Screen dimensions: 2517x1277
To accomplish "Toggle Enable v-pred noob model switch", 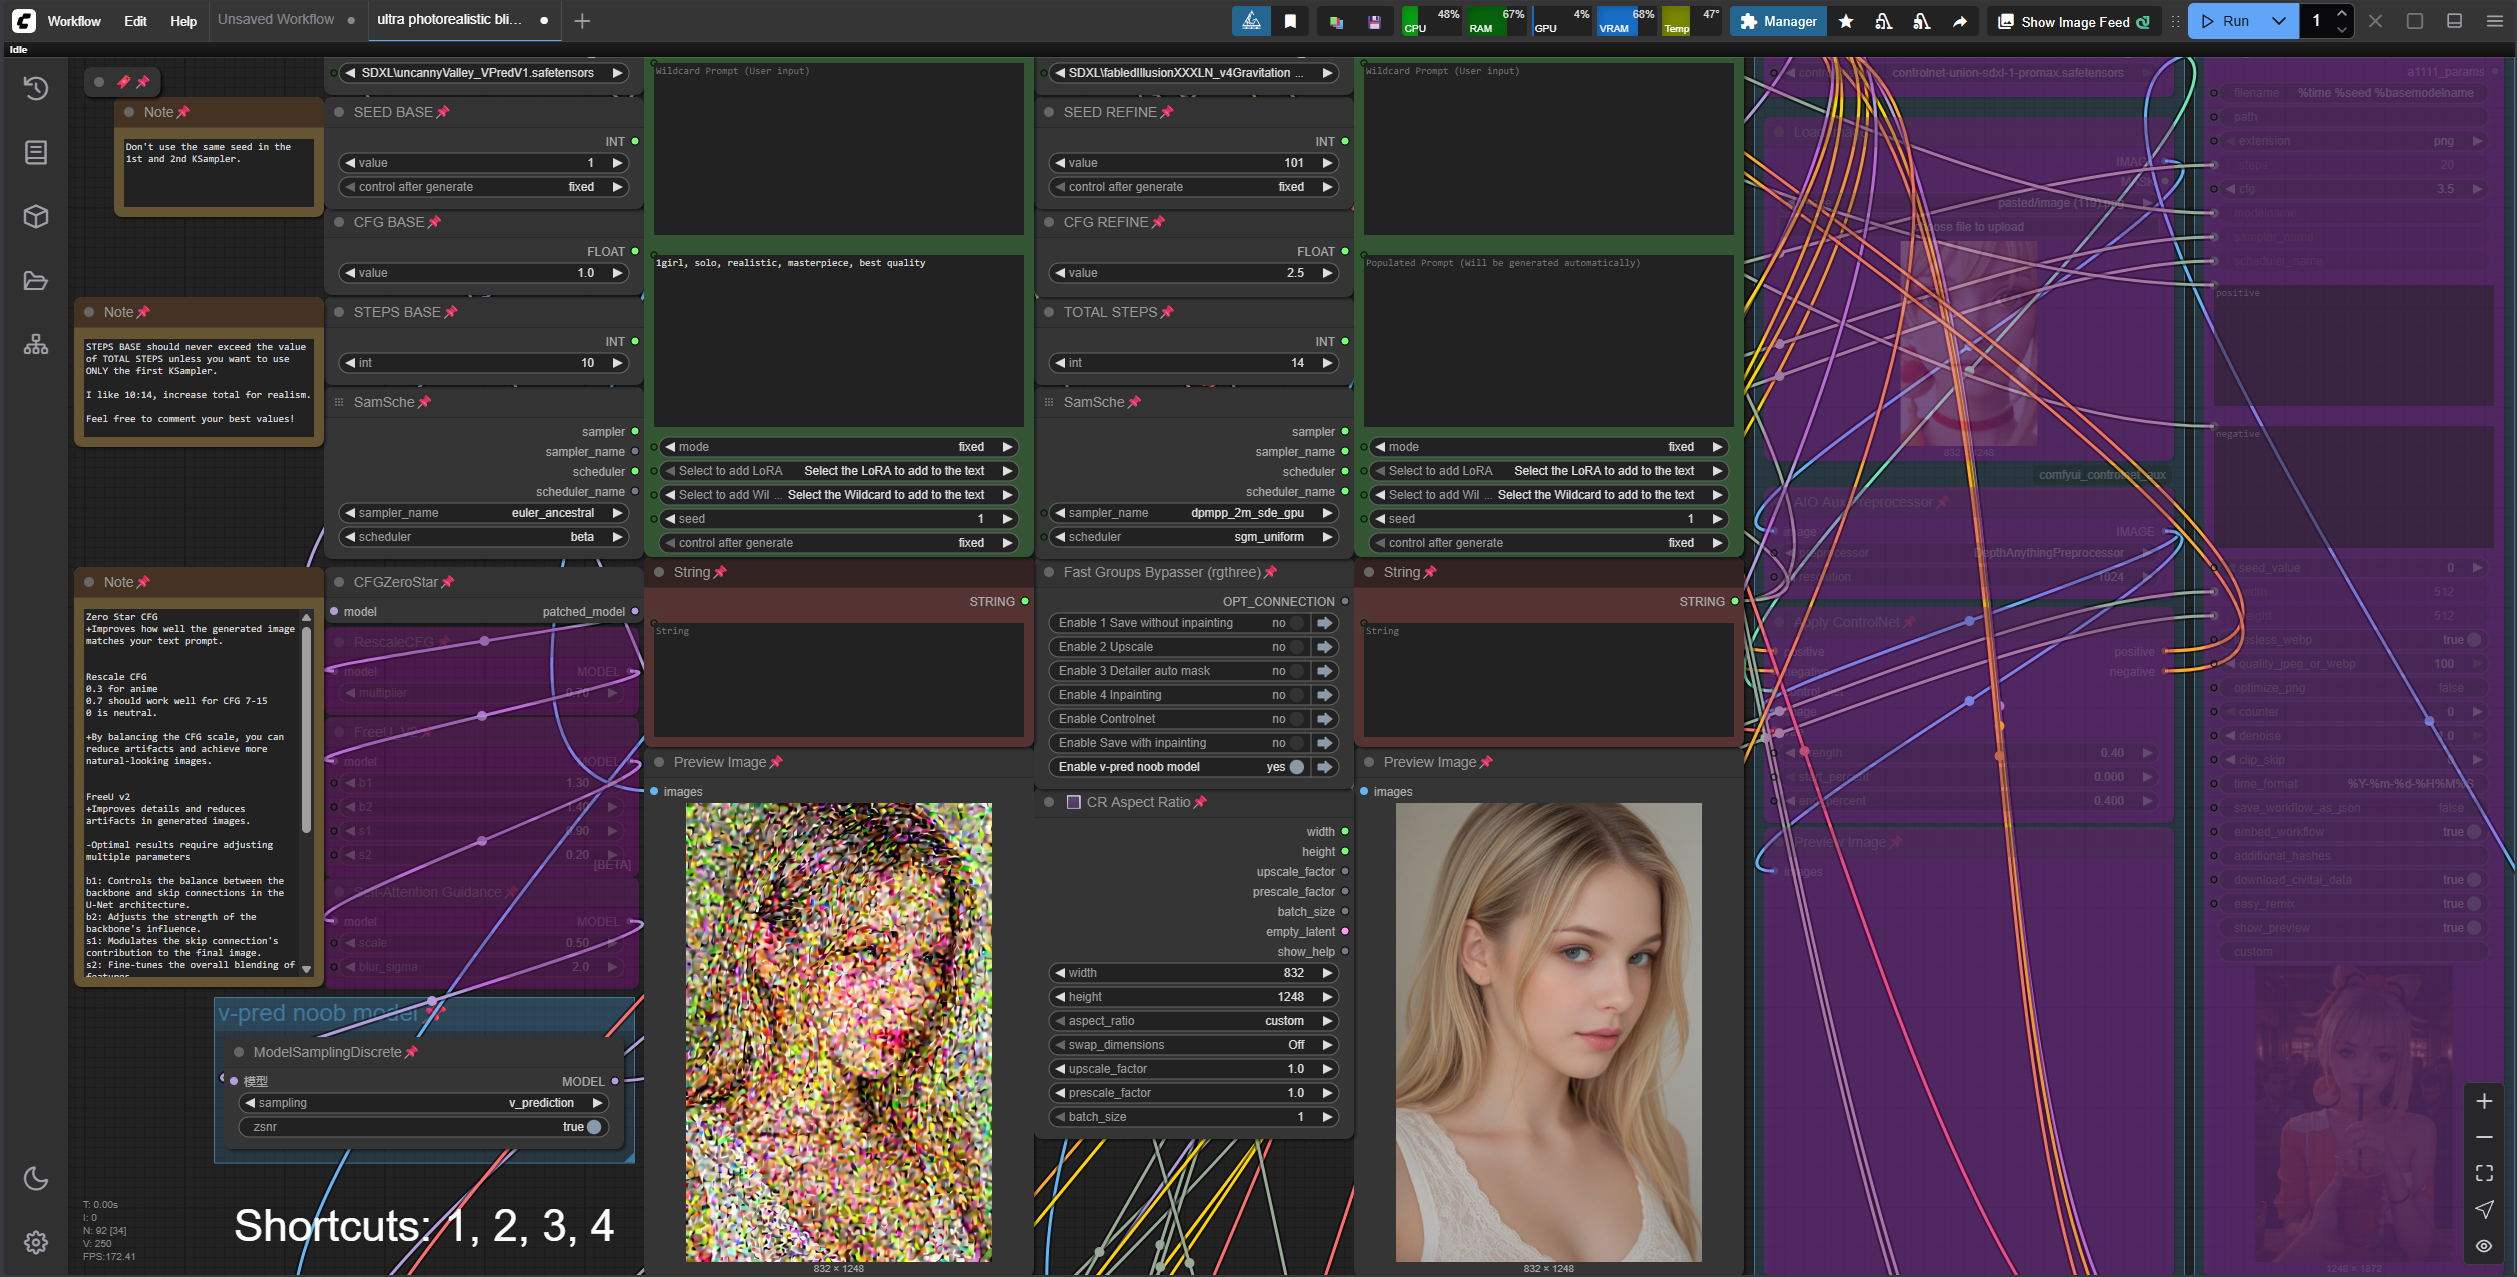I will [1297, 767].
